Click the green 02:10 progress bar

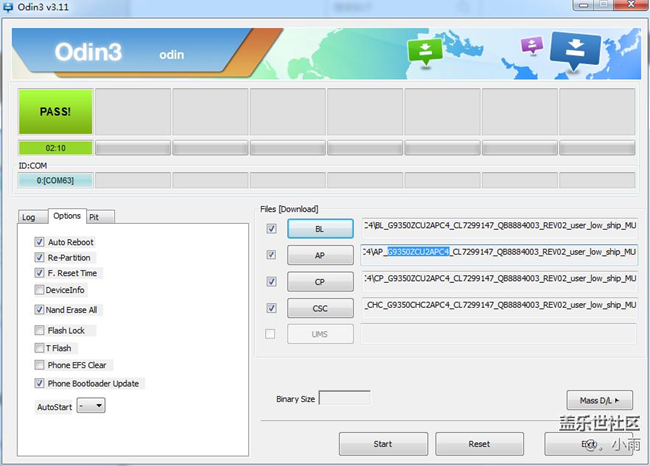click(55, 148)
